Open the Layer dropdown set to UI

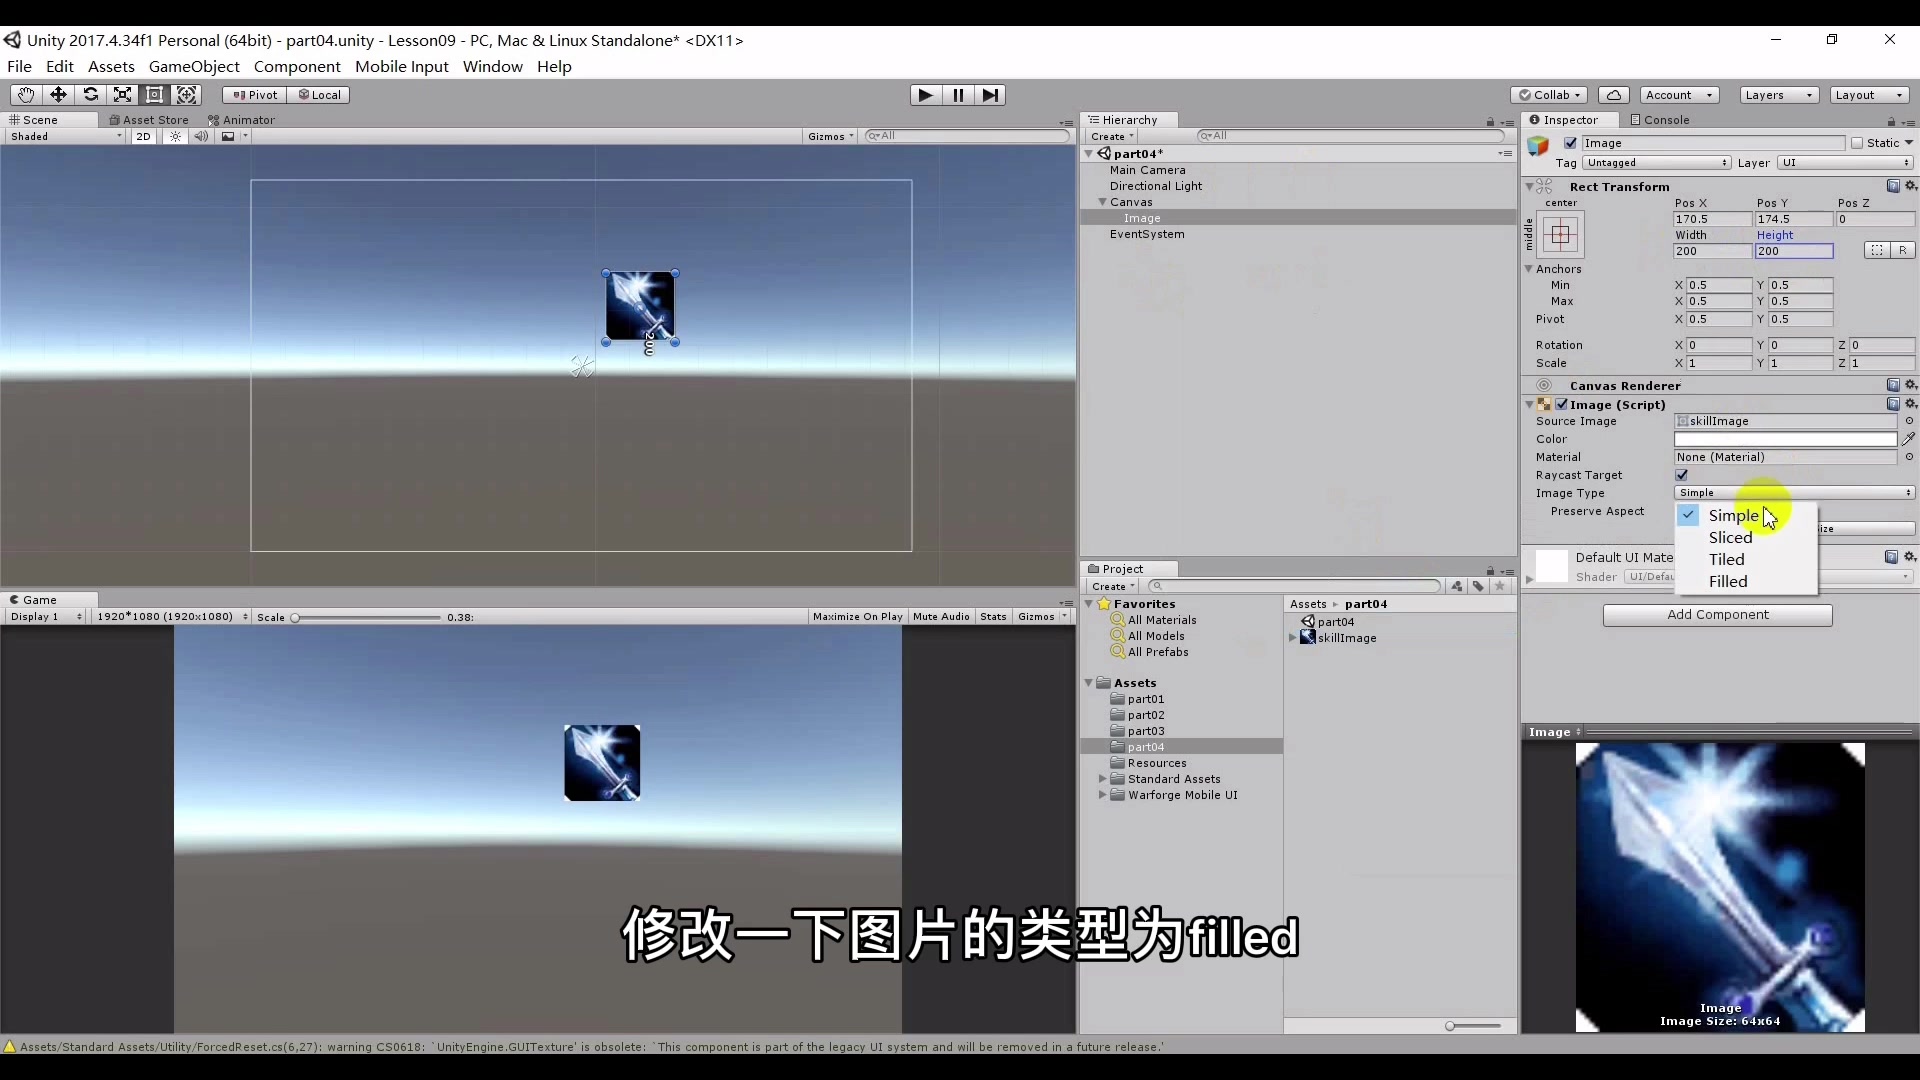click(1845, 163)
